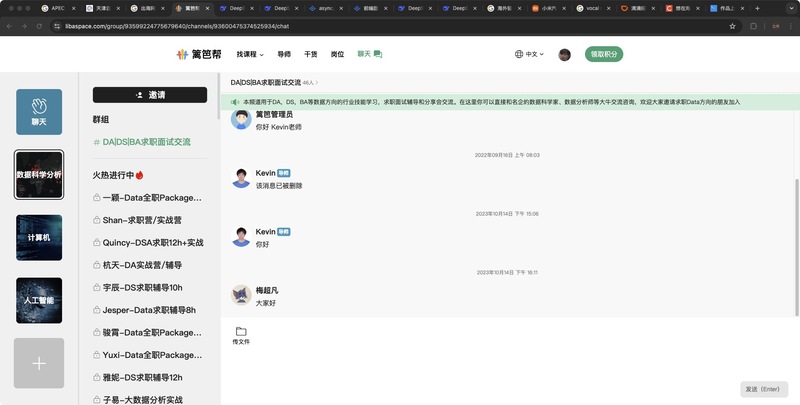Screen dimensions: 800x405
Task: Open the browser extensions puzzle icon
Action: click(x=753, y=26)
